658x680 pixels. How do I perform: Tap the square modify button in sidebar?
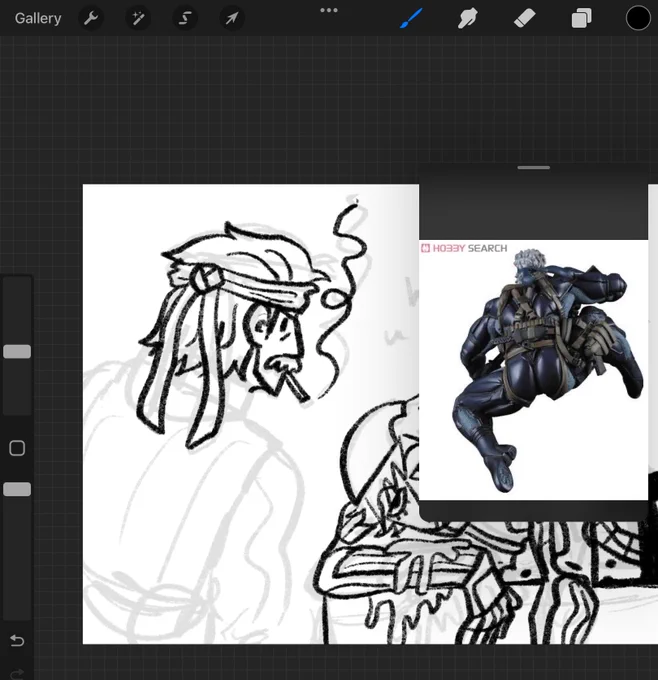tap(17, 448)
